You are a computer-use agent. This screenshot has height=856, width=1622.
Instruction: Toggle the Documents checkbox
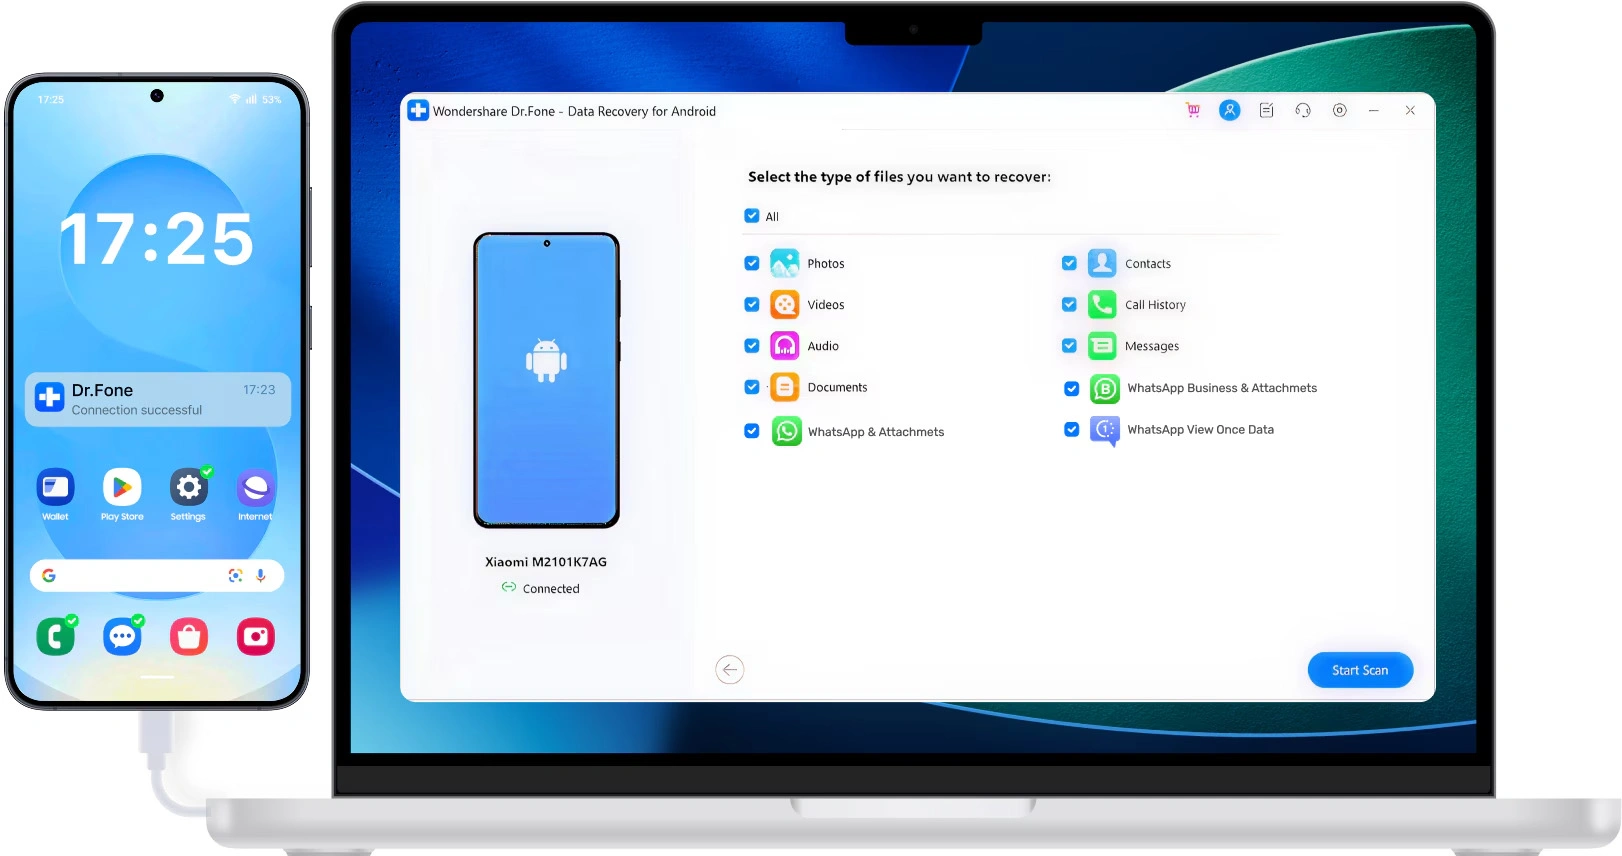[x=752, y=388]
